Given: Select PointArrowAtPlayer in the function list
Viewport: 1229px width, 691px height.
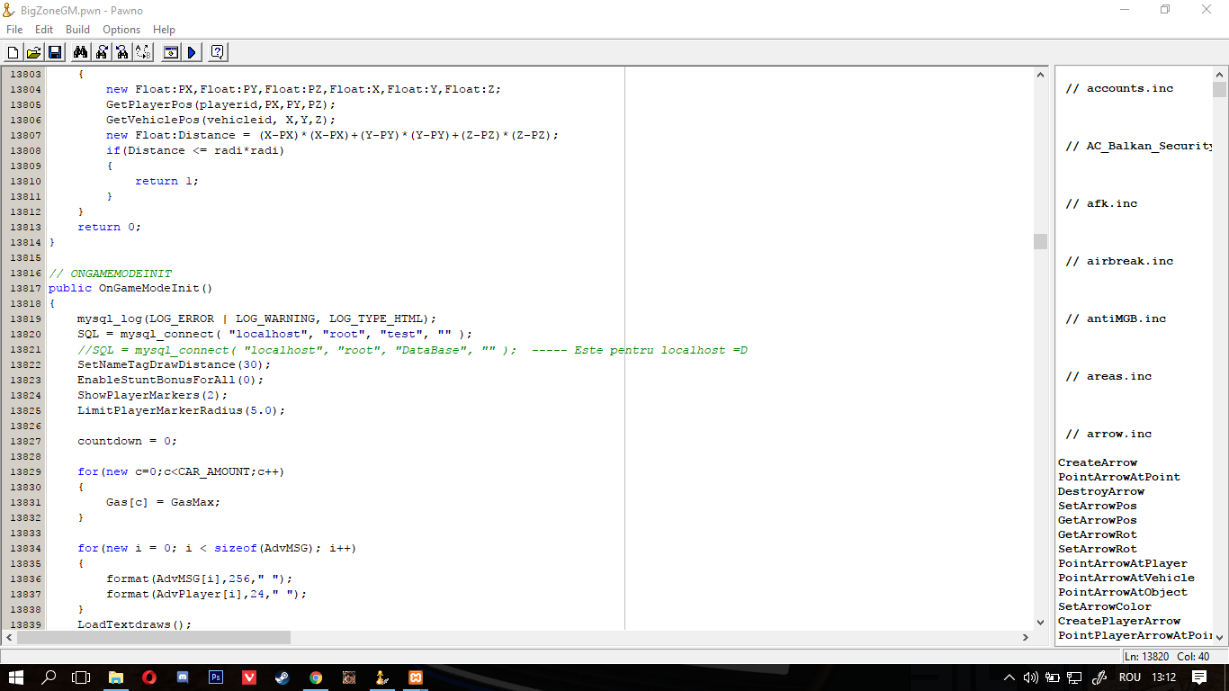Looking at the screenshot, I should 1122,563.
